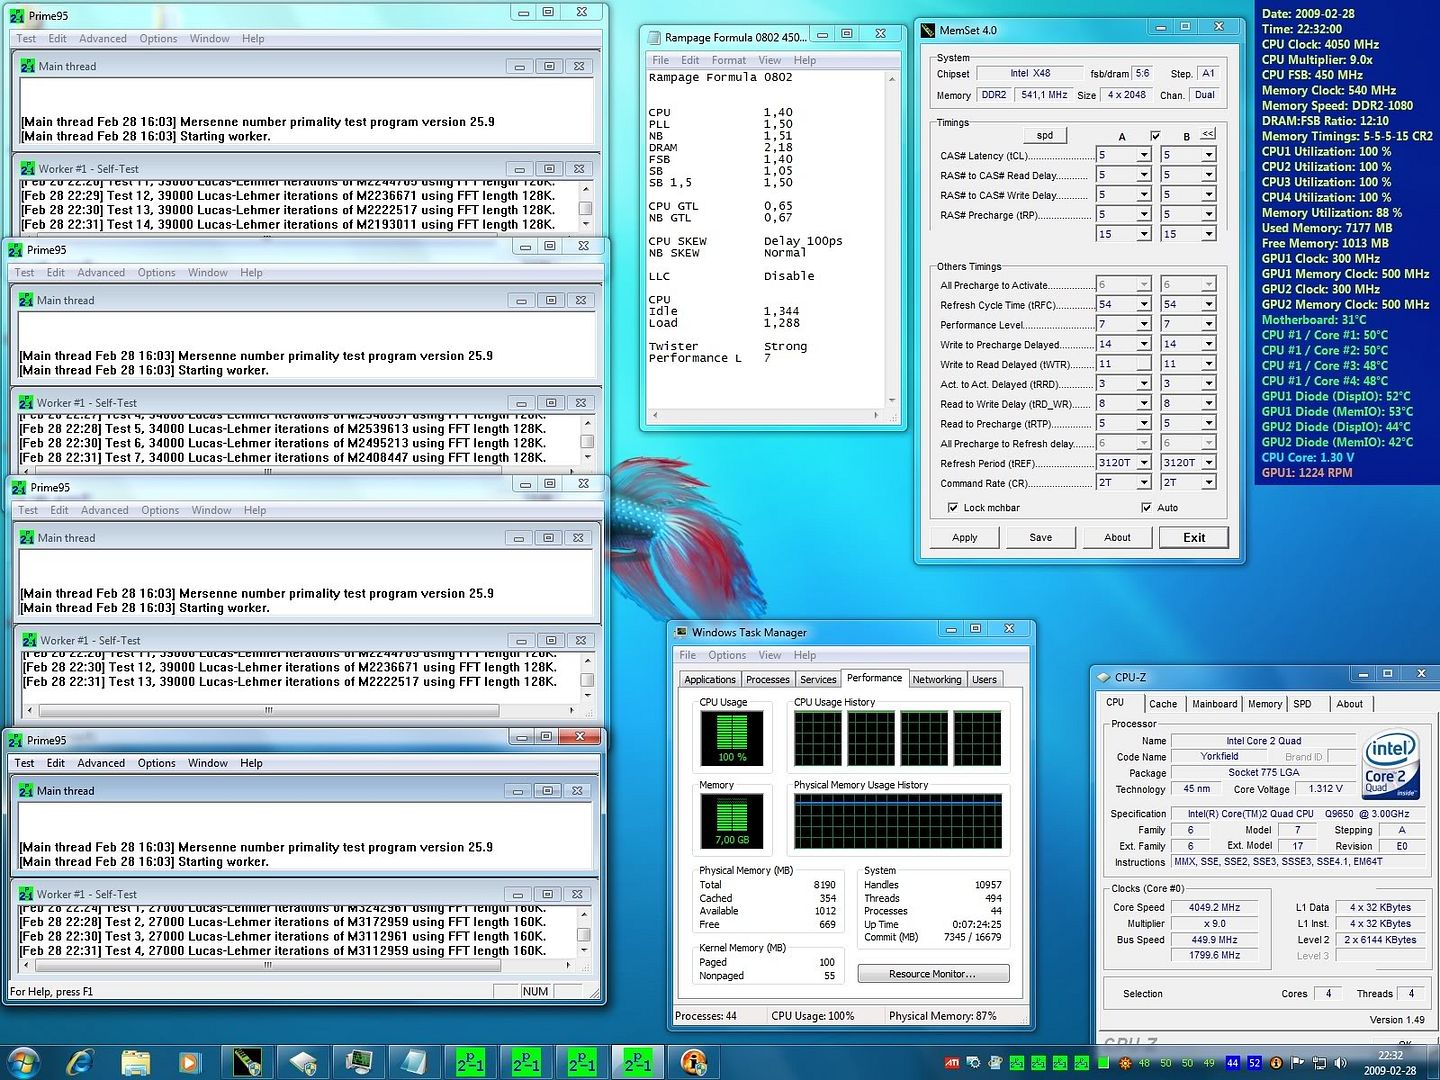Image resolution: width=1440 pixels, height=1080 pixels.
Task: Click vertical scrollbar in the topmost Prime95 worker window
Action: pyautogui.click(x=586, y=206)
